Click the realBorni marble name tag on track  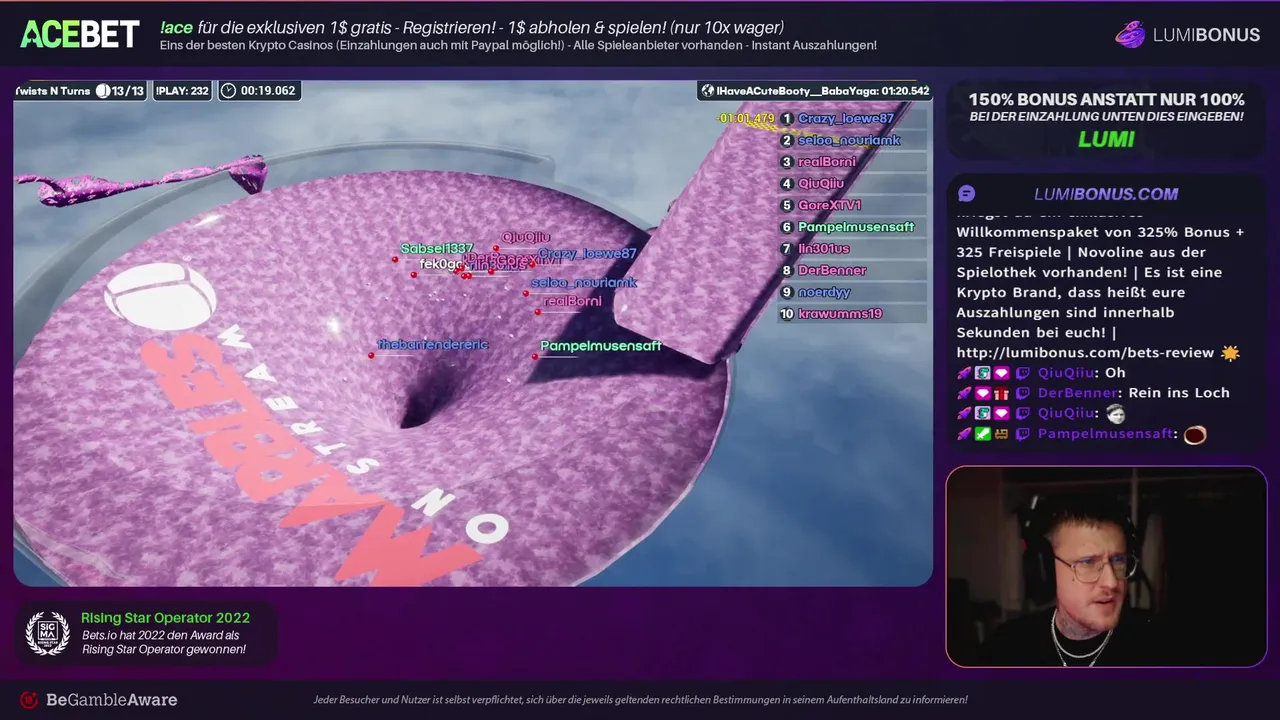click(x=572, y=301)
